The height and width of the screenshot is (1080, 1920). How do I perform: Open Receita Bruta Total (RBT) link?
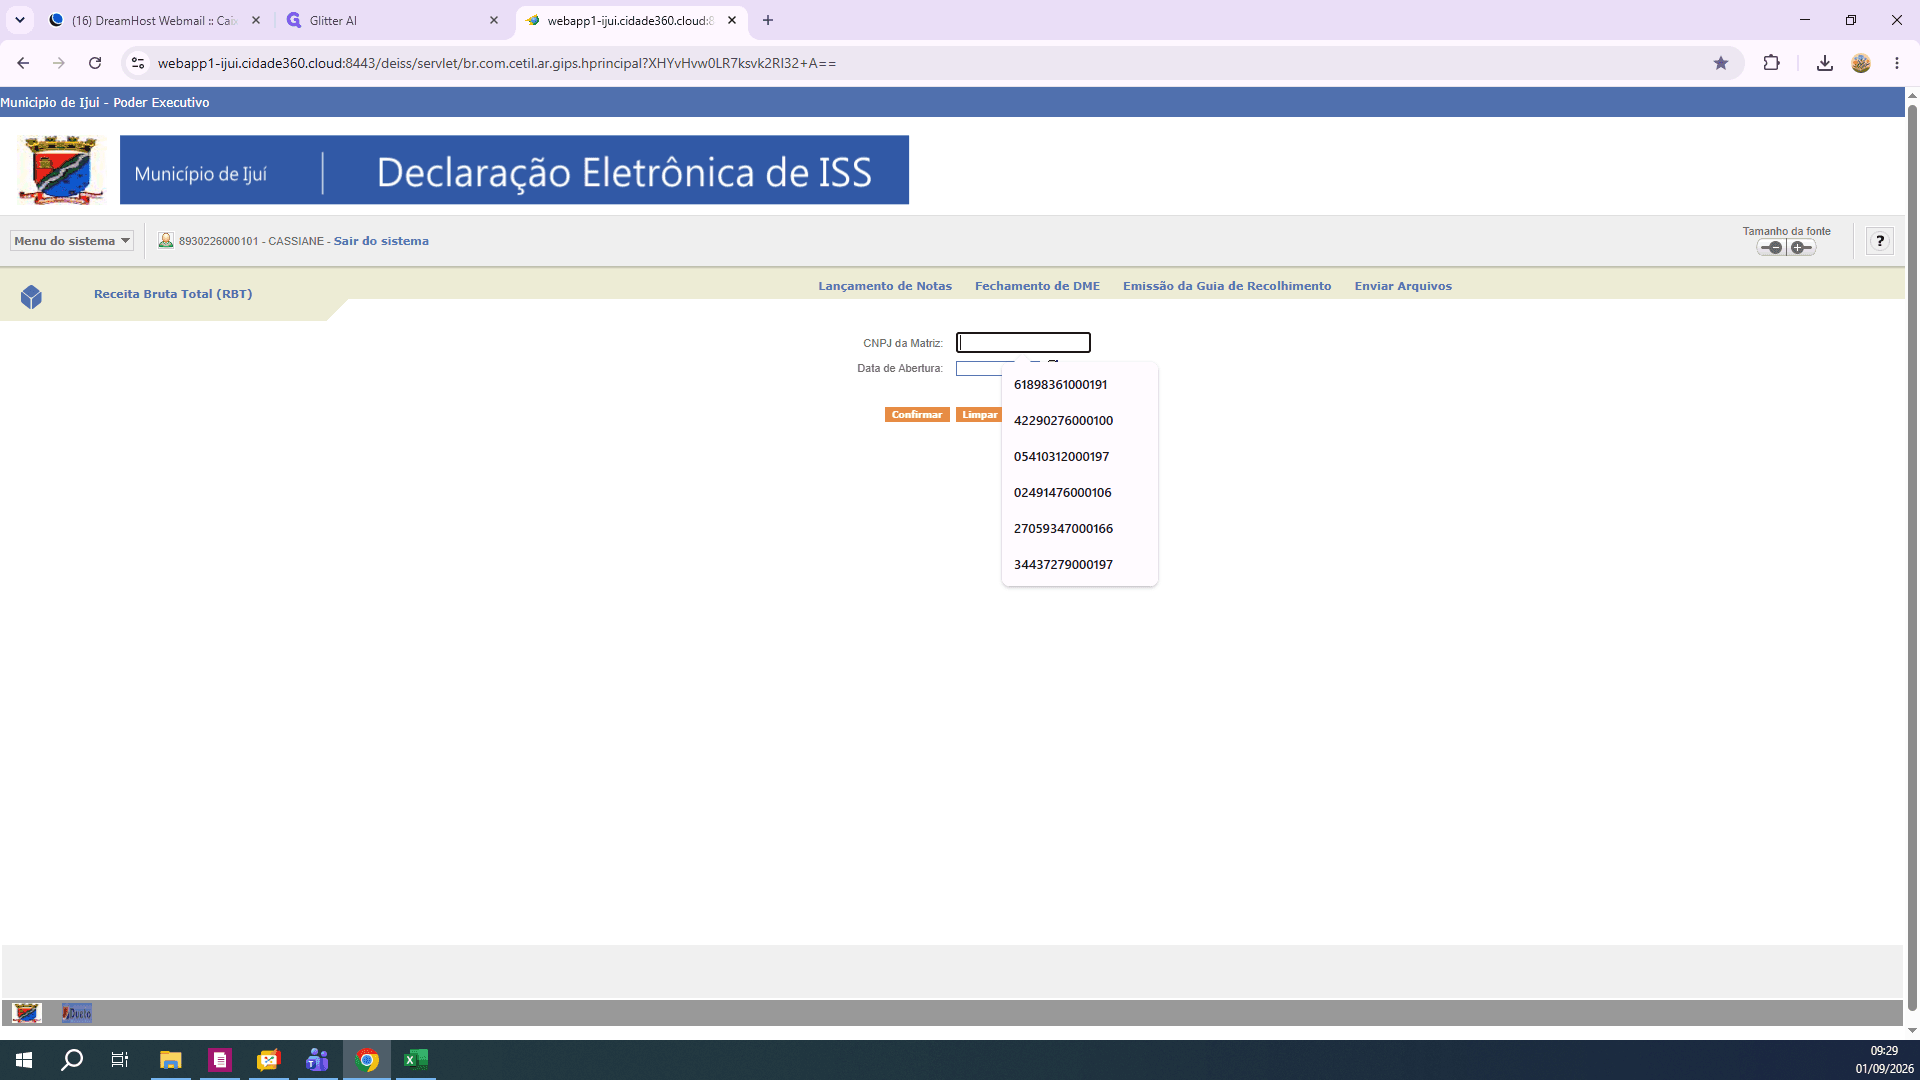(173, 294)
